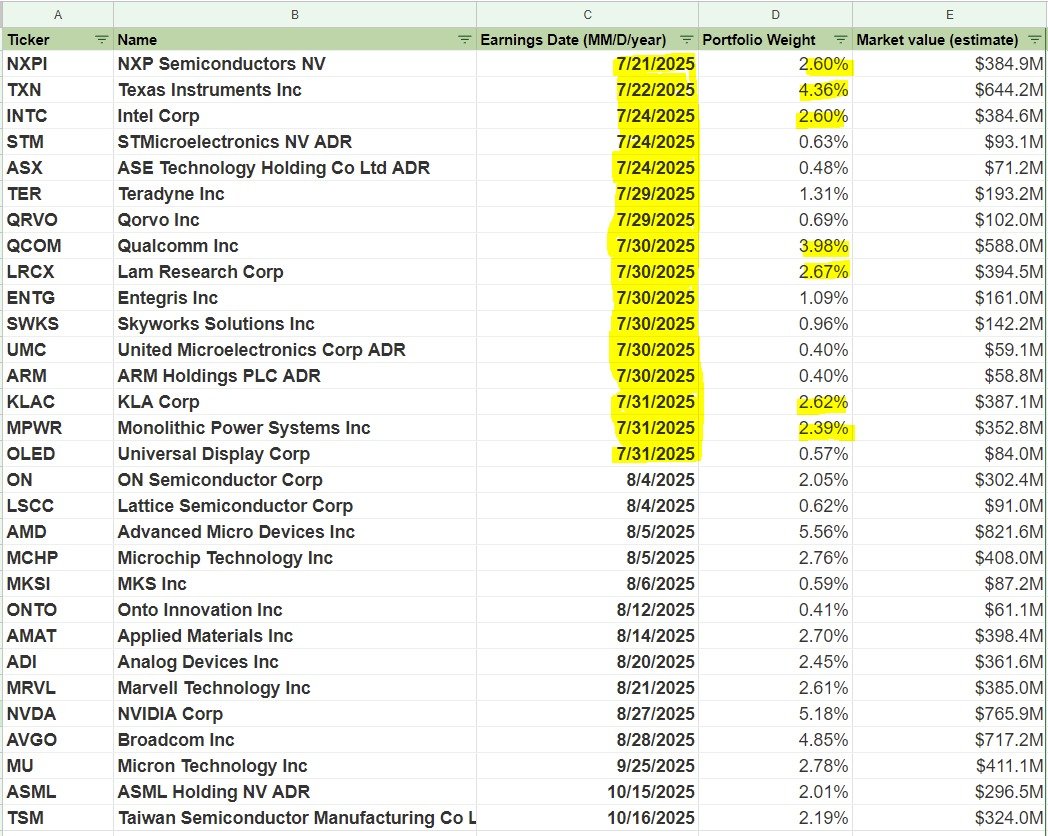This screenshot has height=836, width=1048.
Task: Open the filter for Market value column
Action: click(1034, 39)
